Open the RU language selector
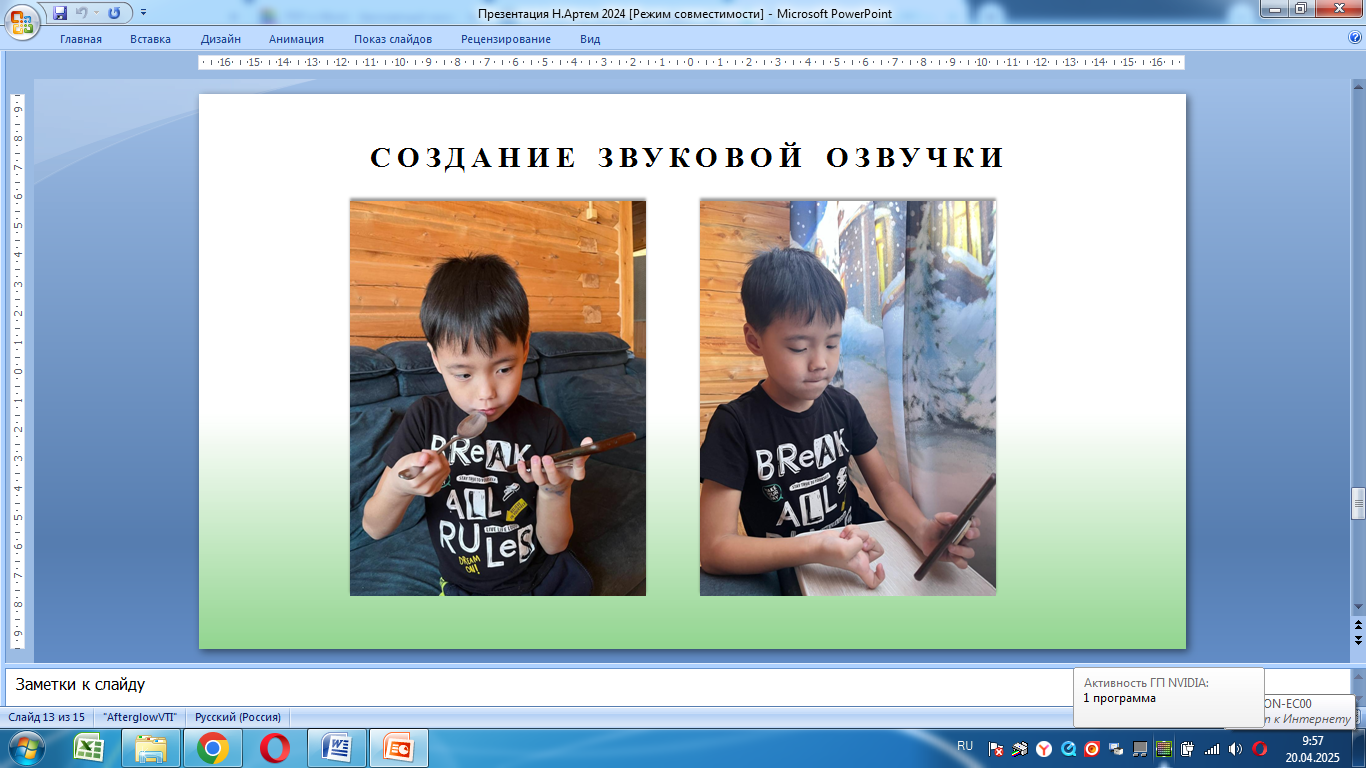 point(965,746)
